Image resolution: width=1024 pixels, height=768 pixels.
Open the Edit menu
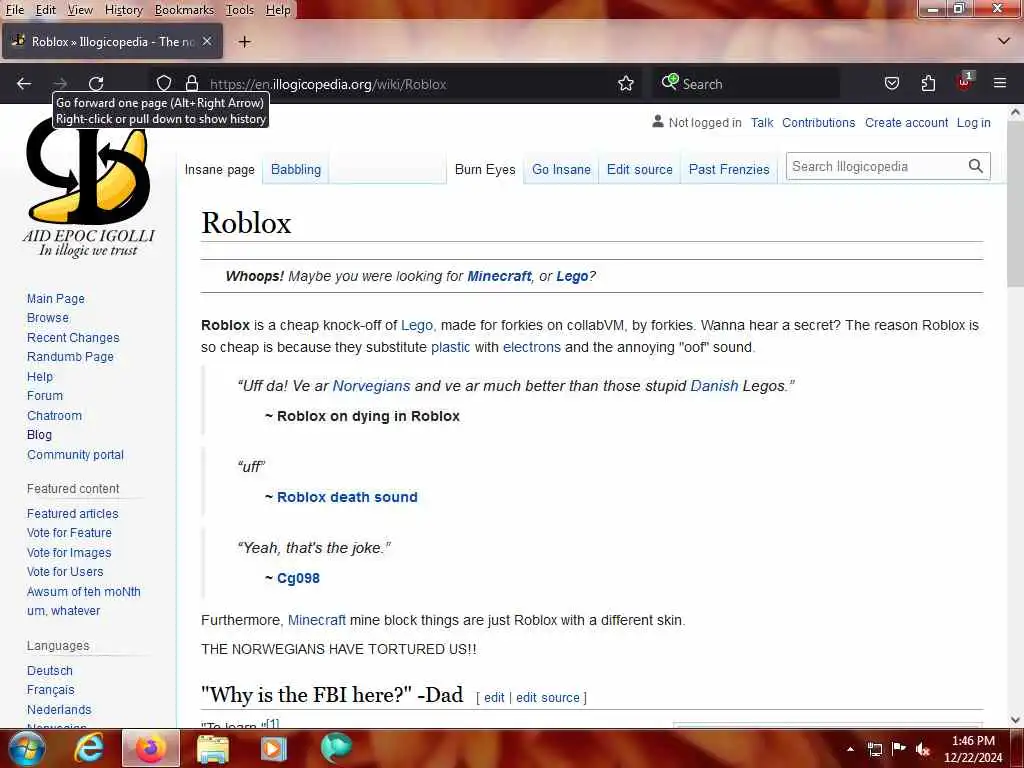pos(45,10)
